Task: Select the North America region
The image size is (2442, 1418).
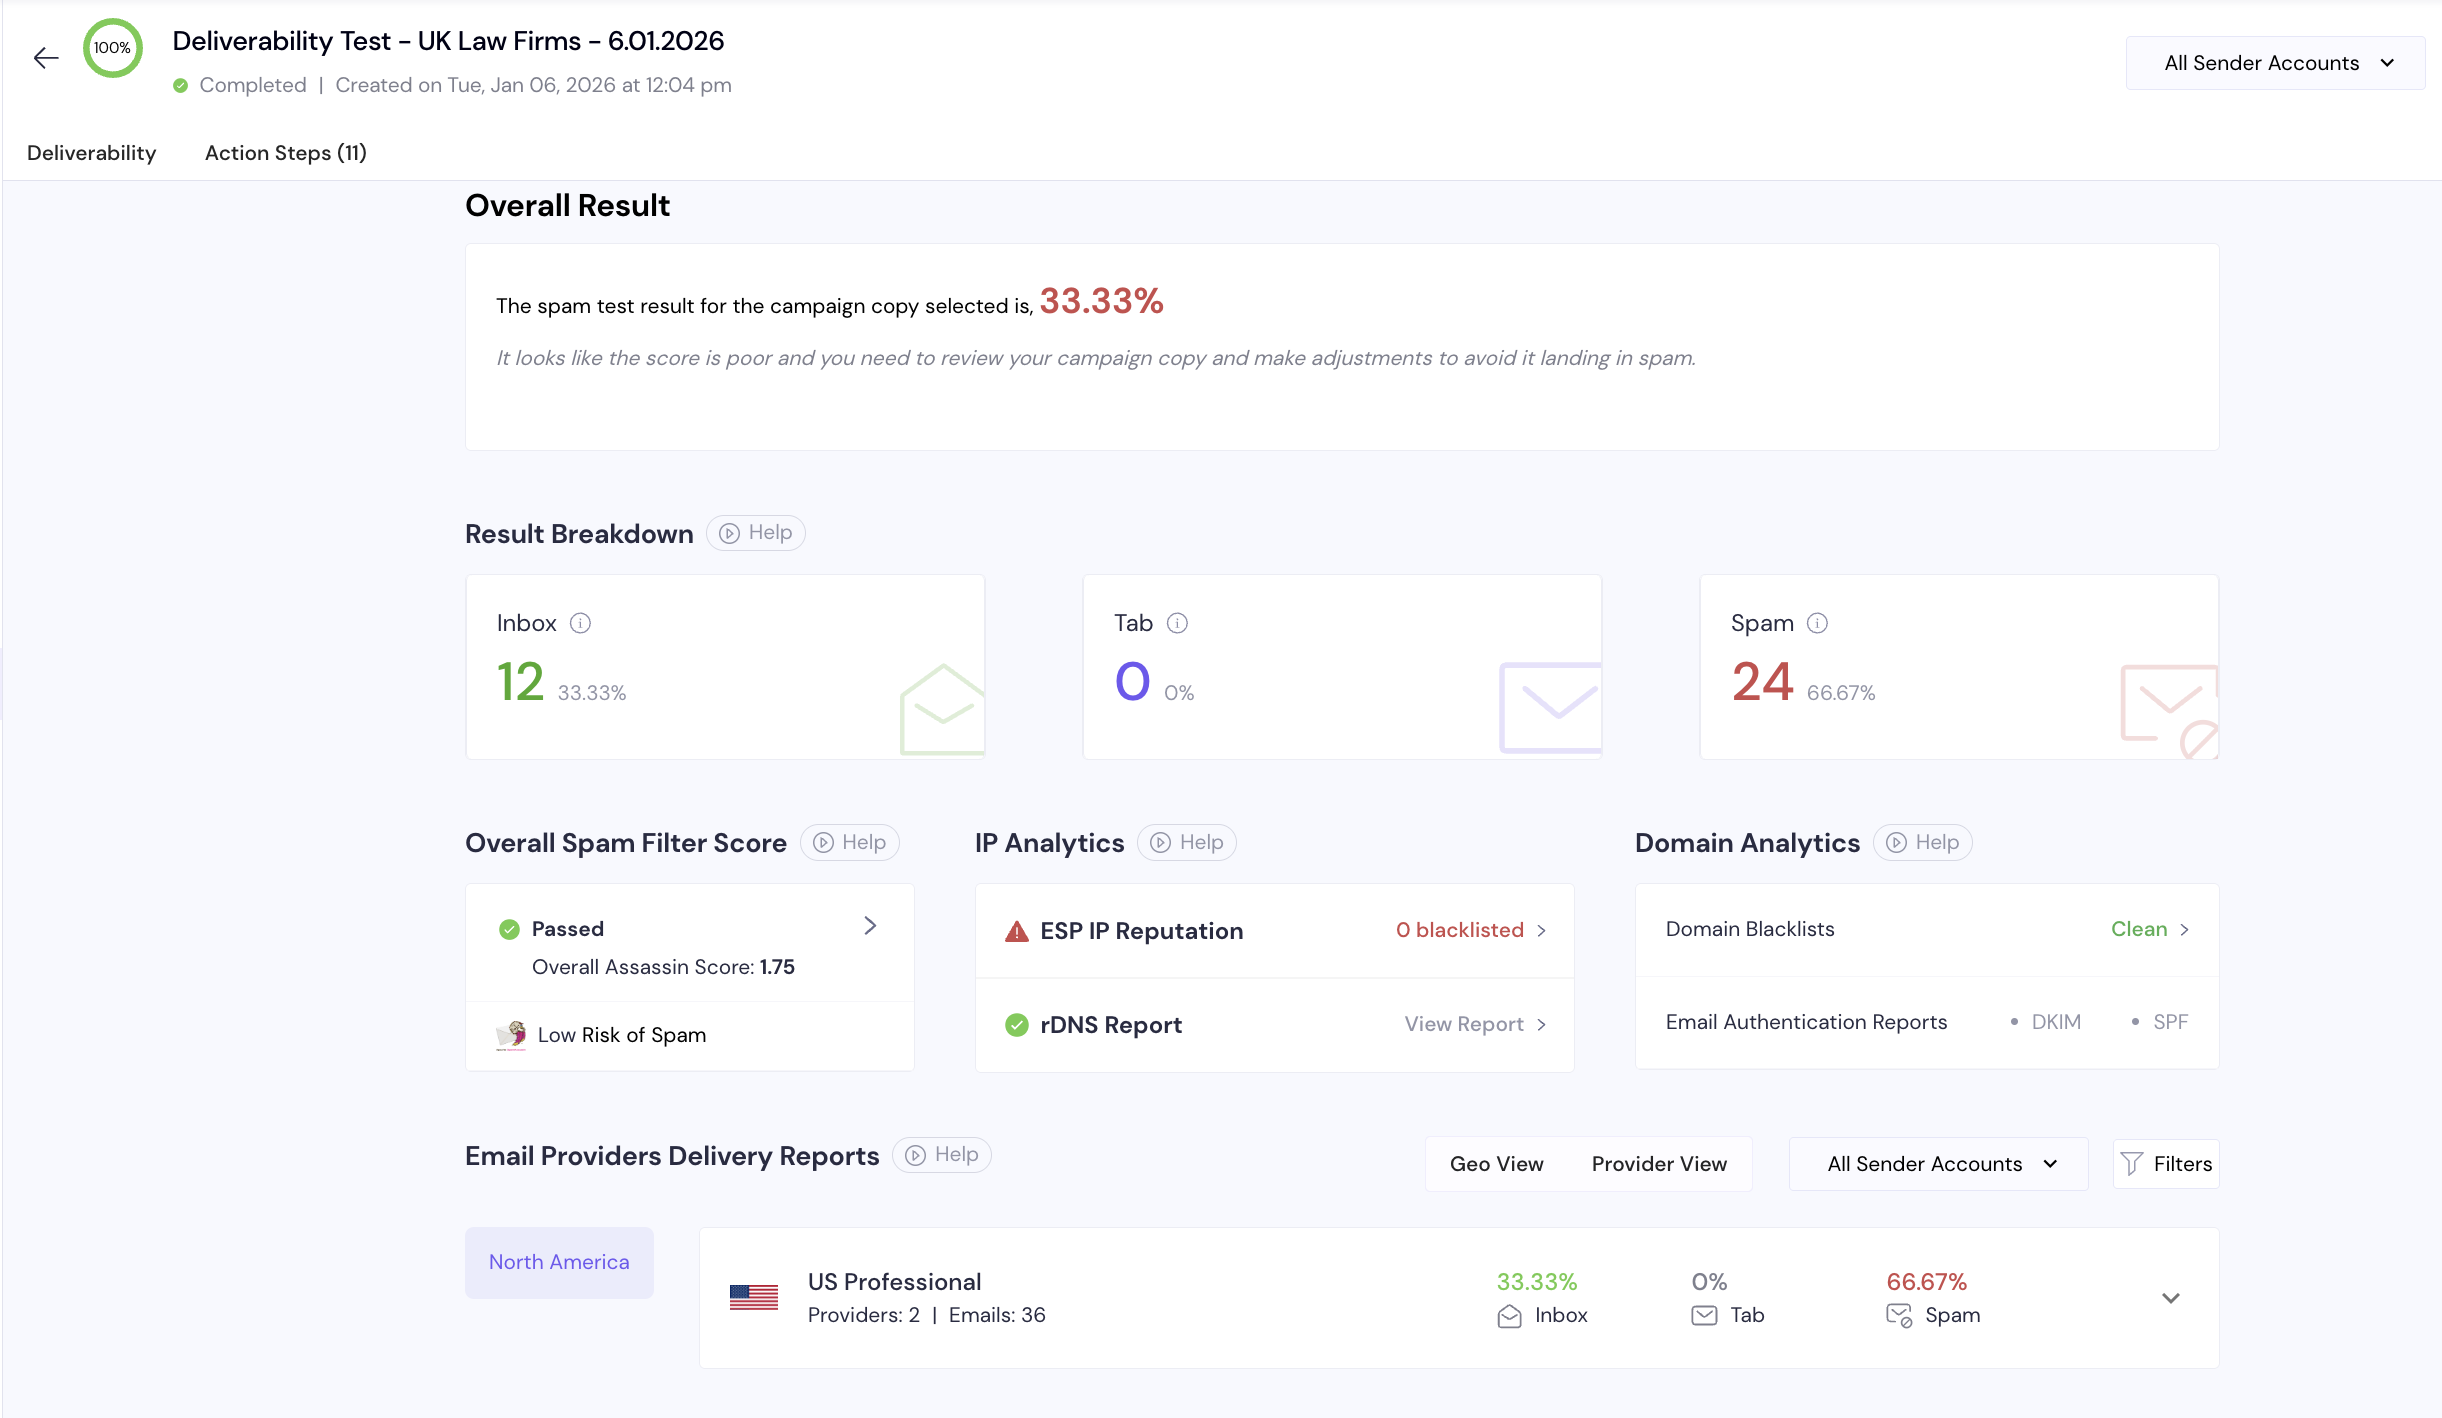Action: [559, 1262]
